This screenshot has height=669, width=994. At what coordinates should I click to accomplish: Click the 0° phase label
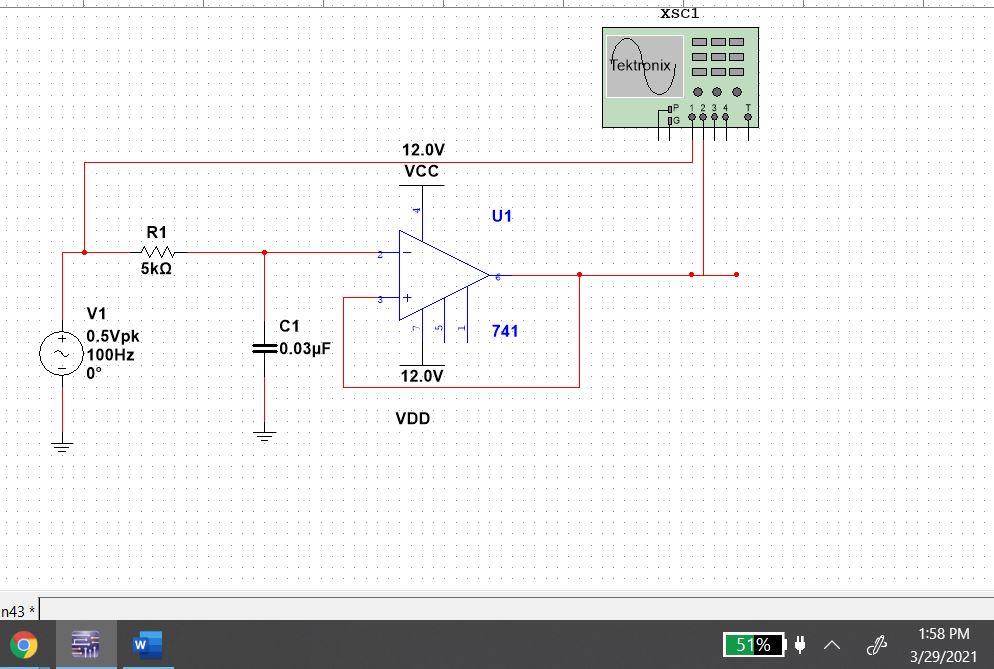(94, 373)
